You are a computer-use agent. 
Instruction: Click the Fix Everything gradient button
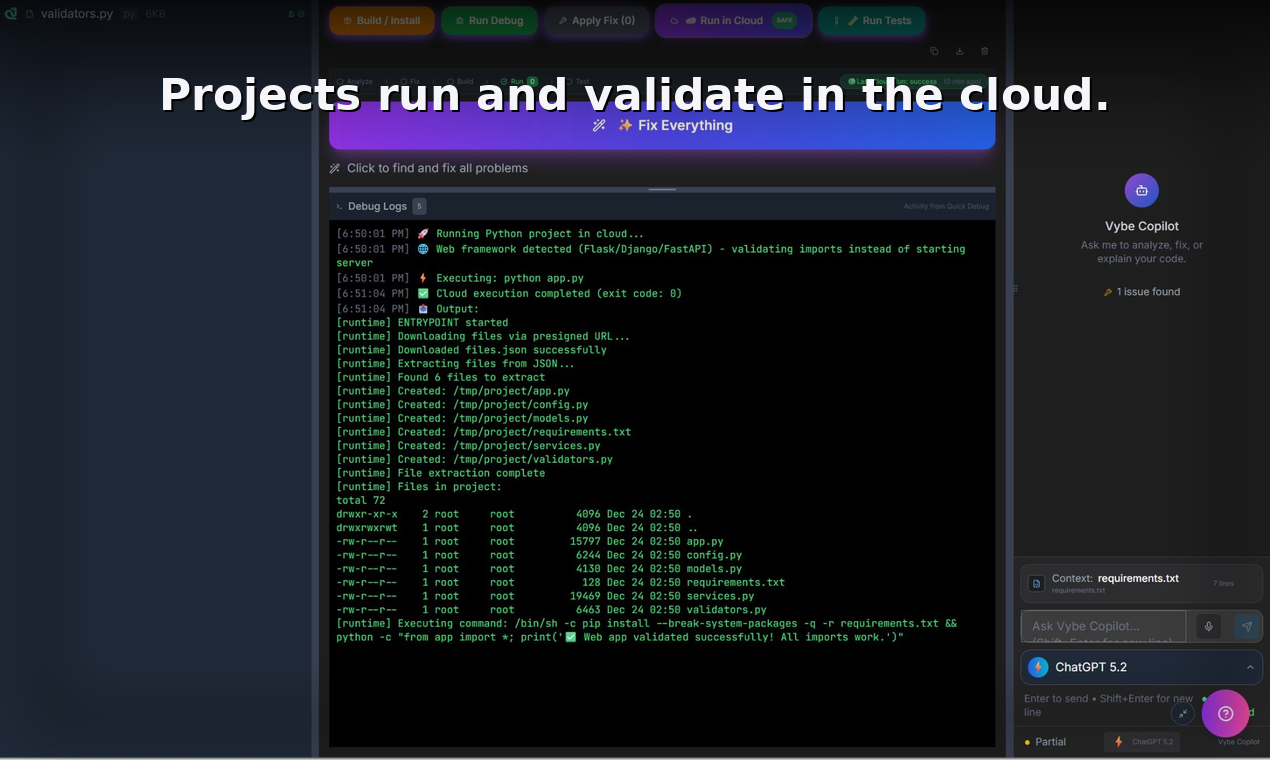tap(662, 125)
